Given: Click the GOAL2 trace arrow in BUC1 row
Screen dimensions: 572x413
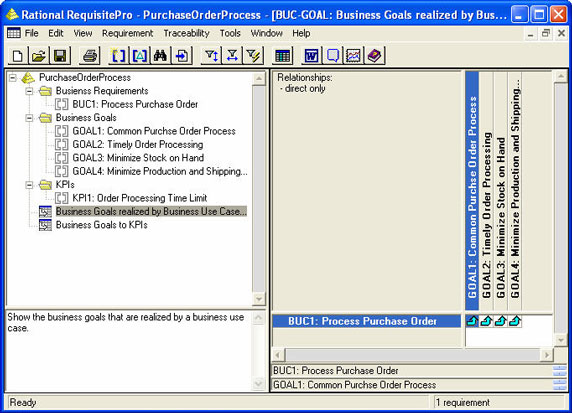Looking at the screenshot, I should (x=486, y=321).
